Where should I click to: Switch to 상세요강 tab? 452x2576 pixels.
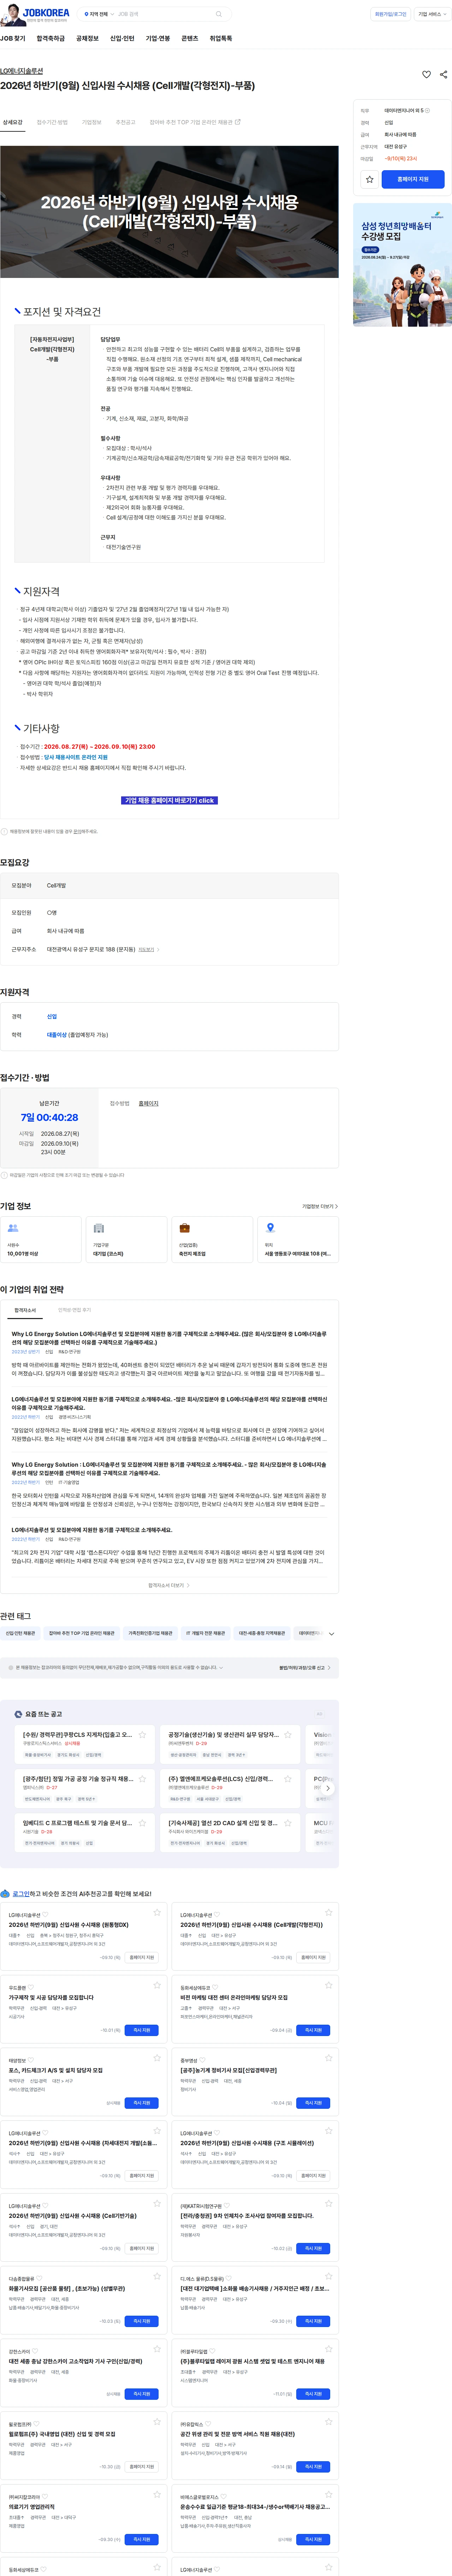click(13, 122)
